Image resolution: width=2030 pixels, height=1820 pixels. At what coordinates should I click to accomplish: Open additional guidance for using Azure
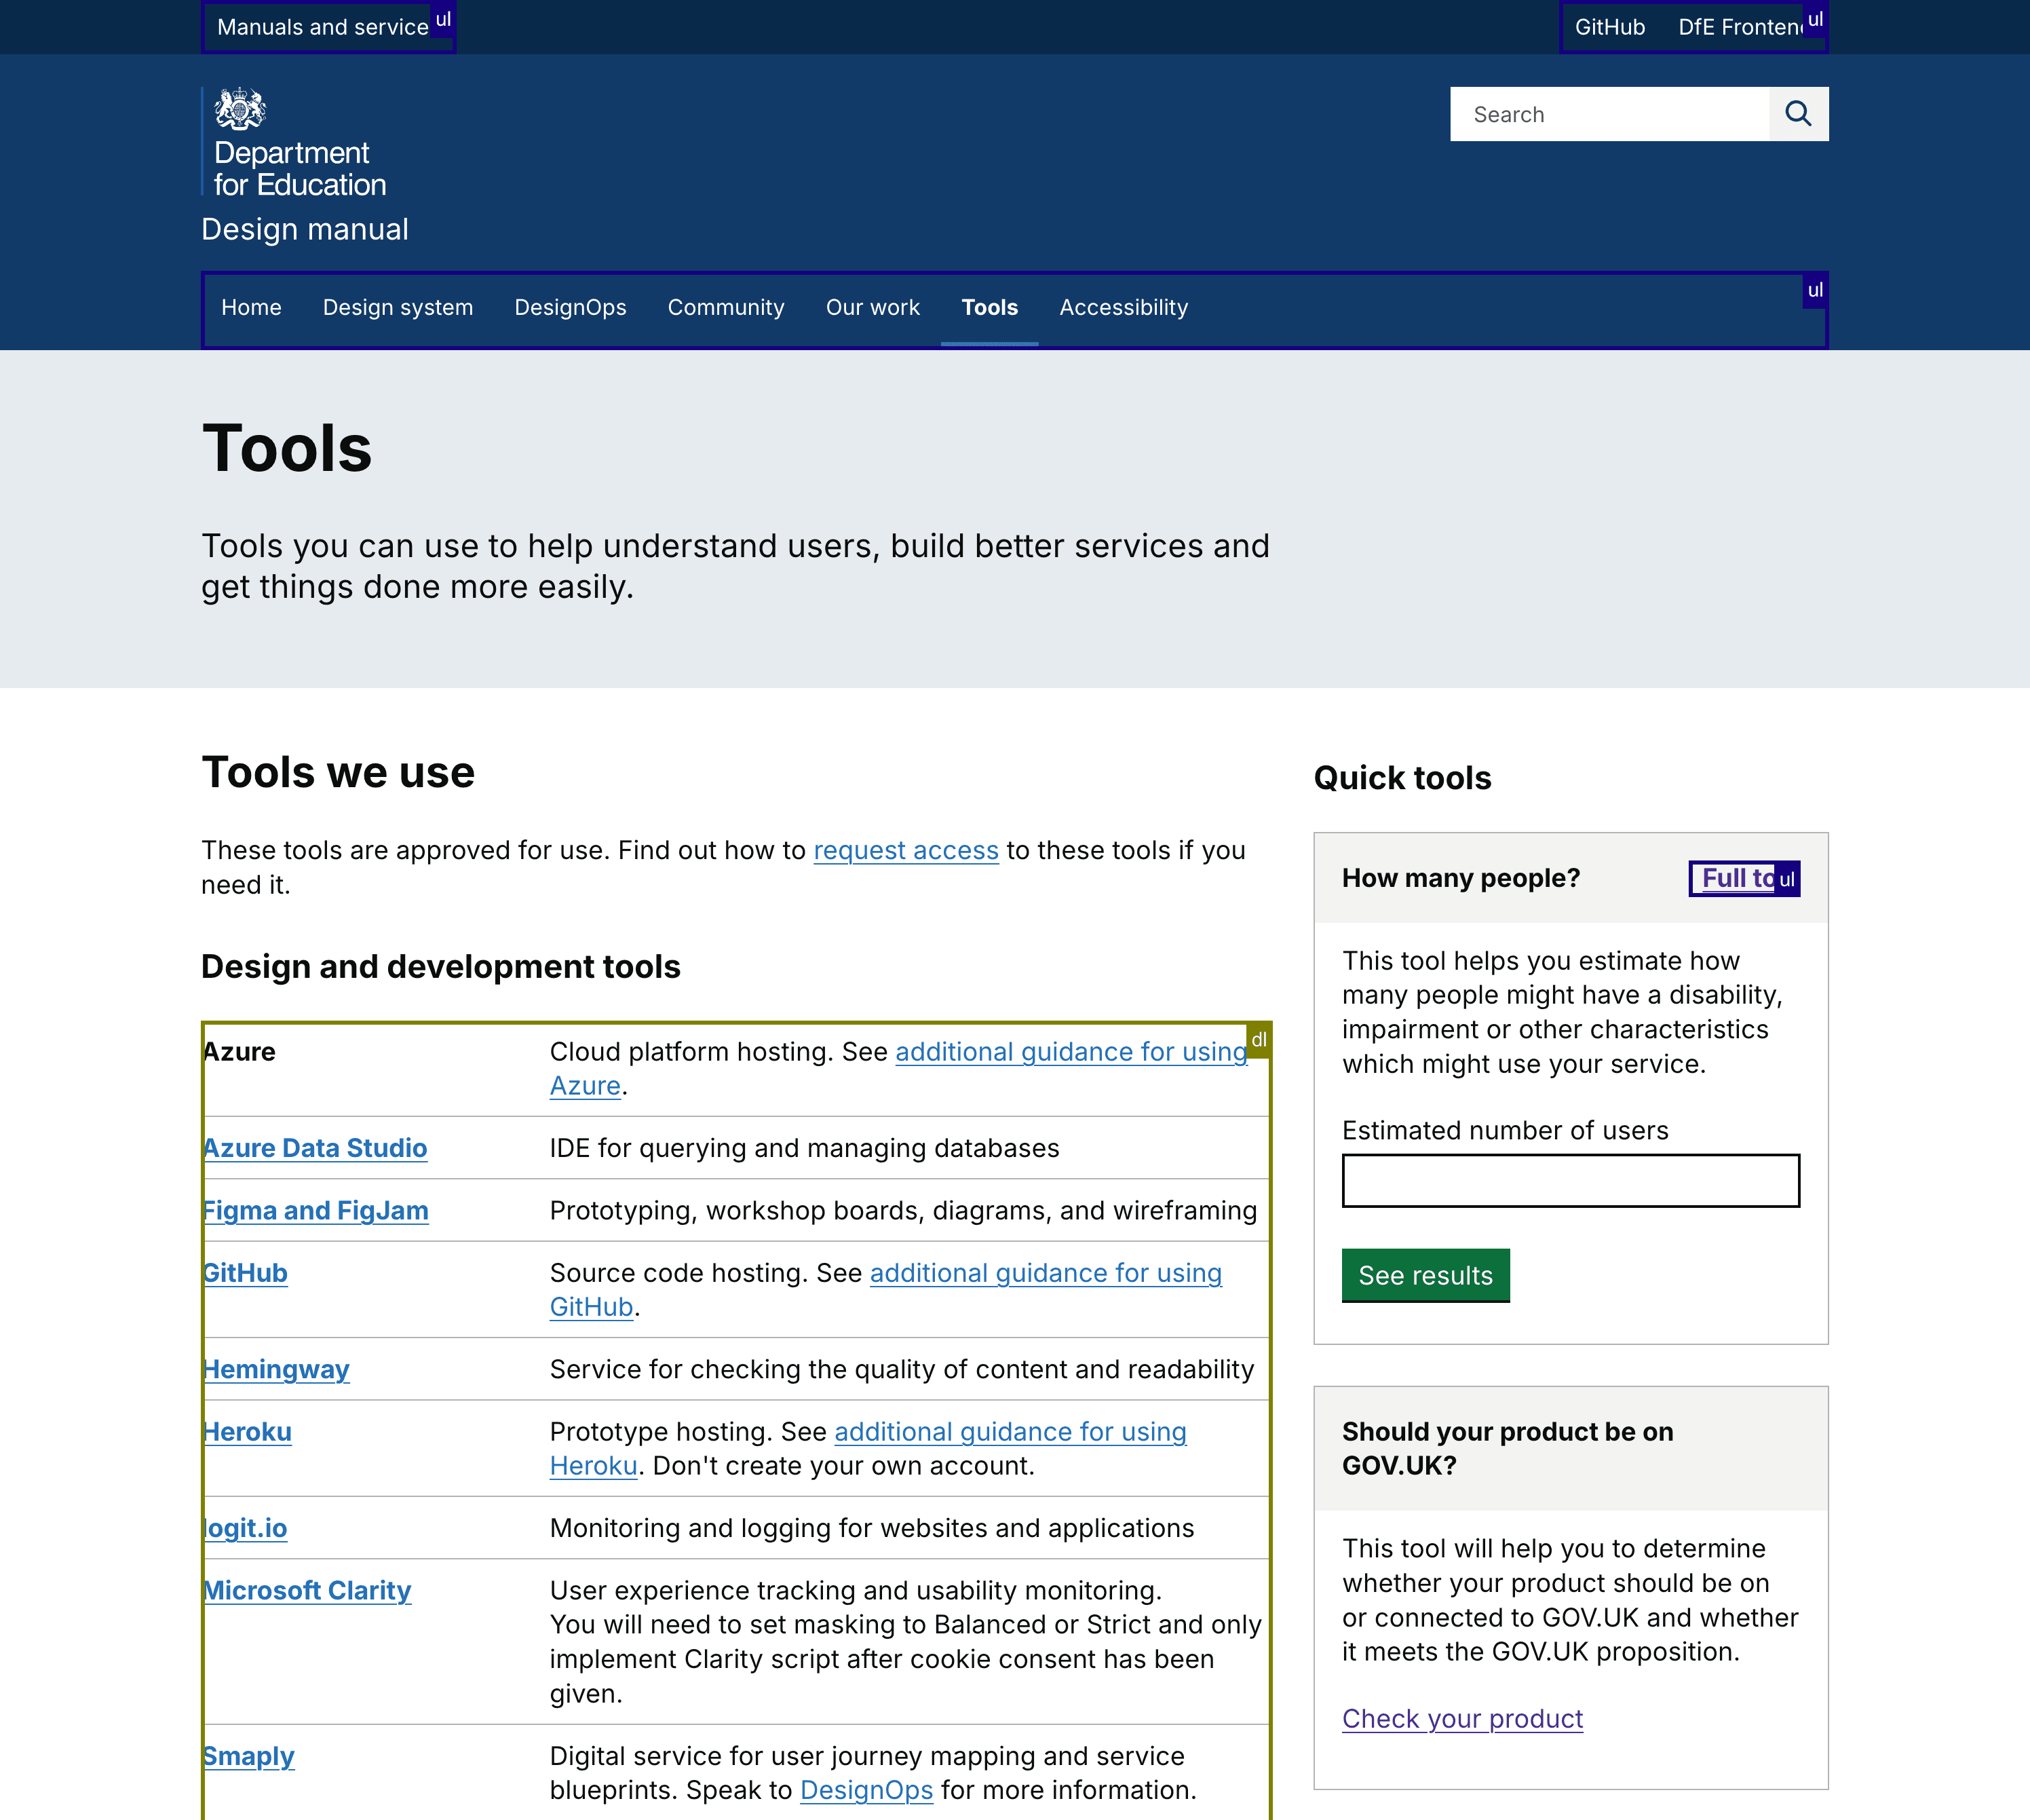pyautogui.click(x=1070, y=1052)
